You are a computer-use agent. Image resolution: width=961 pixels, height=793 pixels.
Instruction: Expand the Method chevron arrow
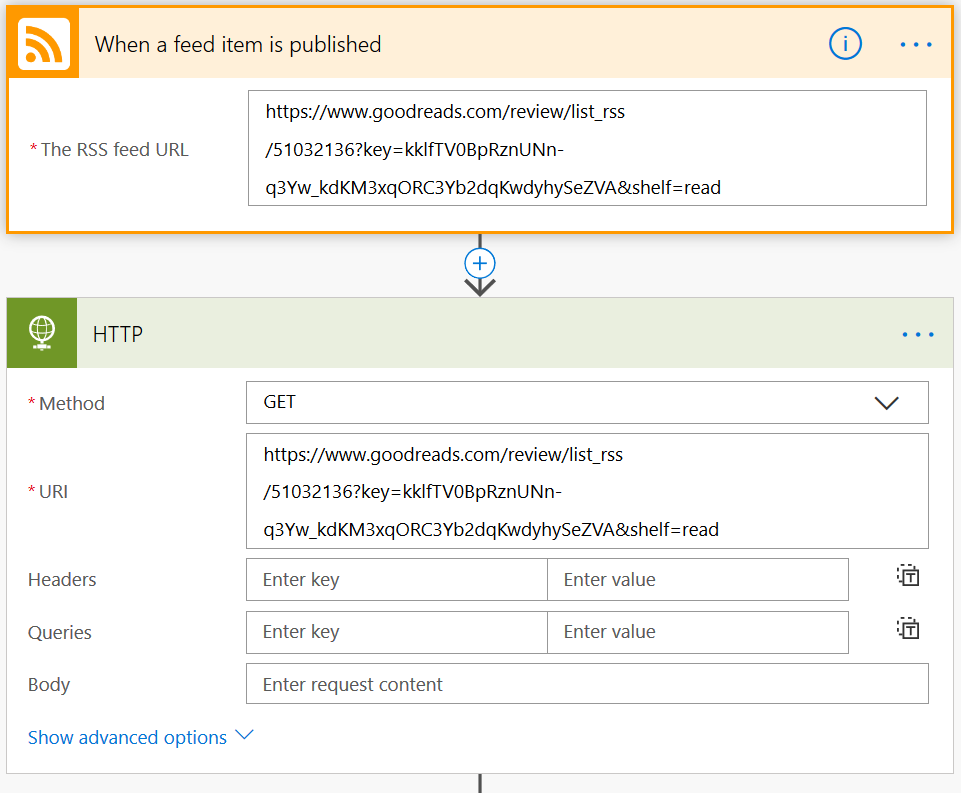(x=886, y=403)
